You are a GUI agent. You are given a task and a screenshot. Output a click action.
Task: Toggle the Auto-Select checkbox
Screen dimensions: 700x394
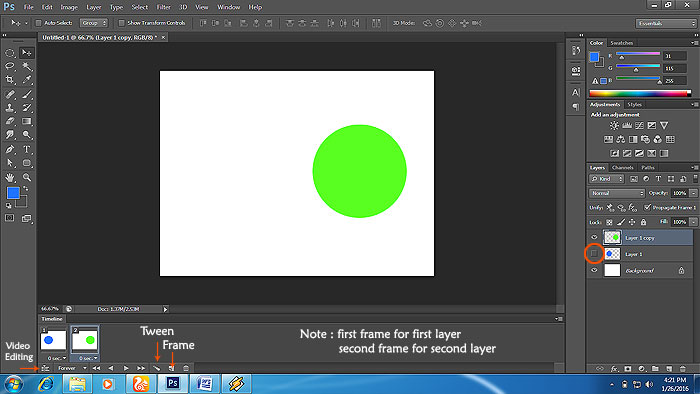[38, 23]
